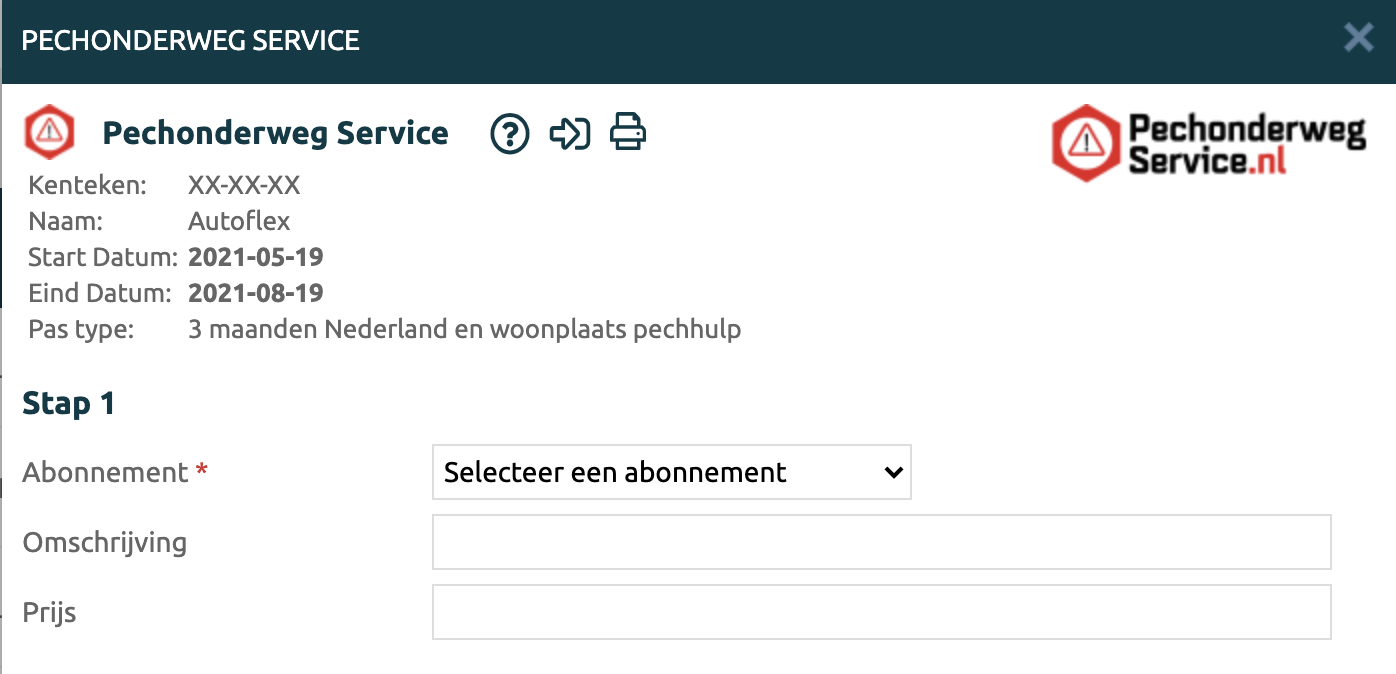Click the end date 2021-08-19

(x=256, y=293)
